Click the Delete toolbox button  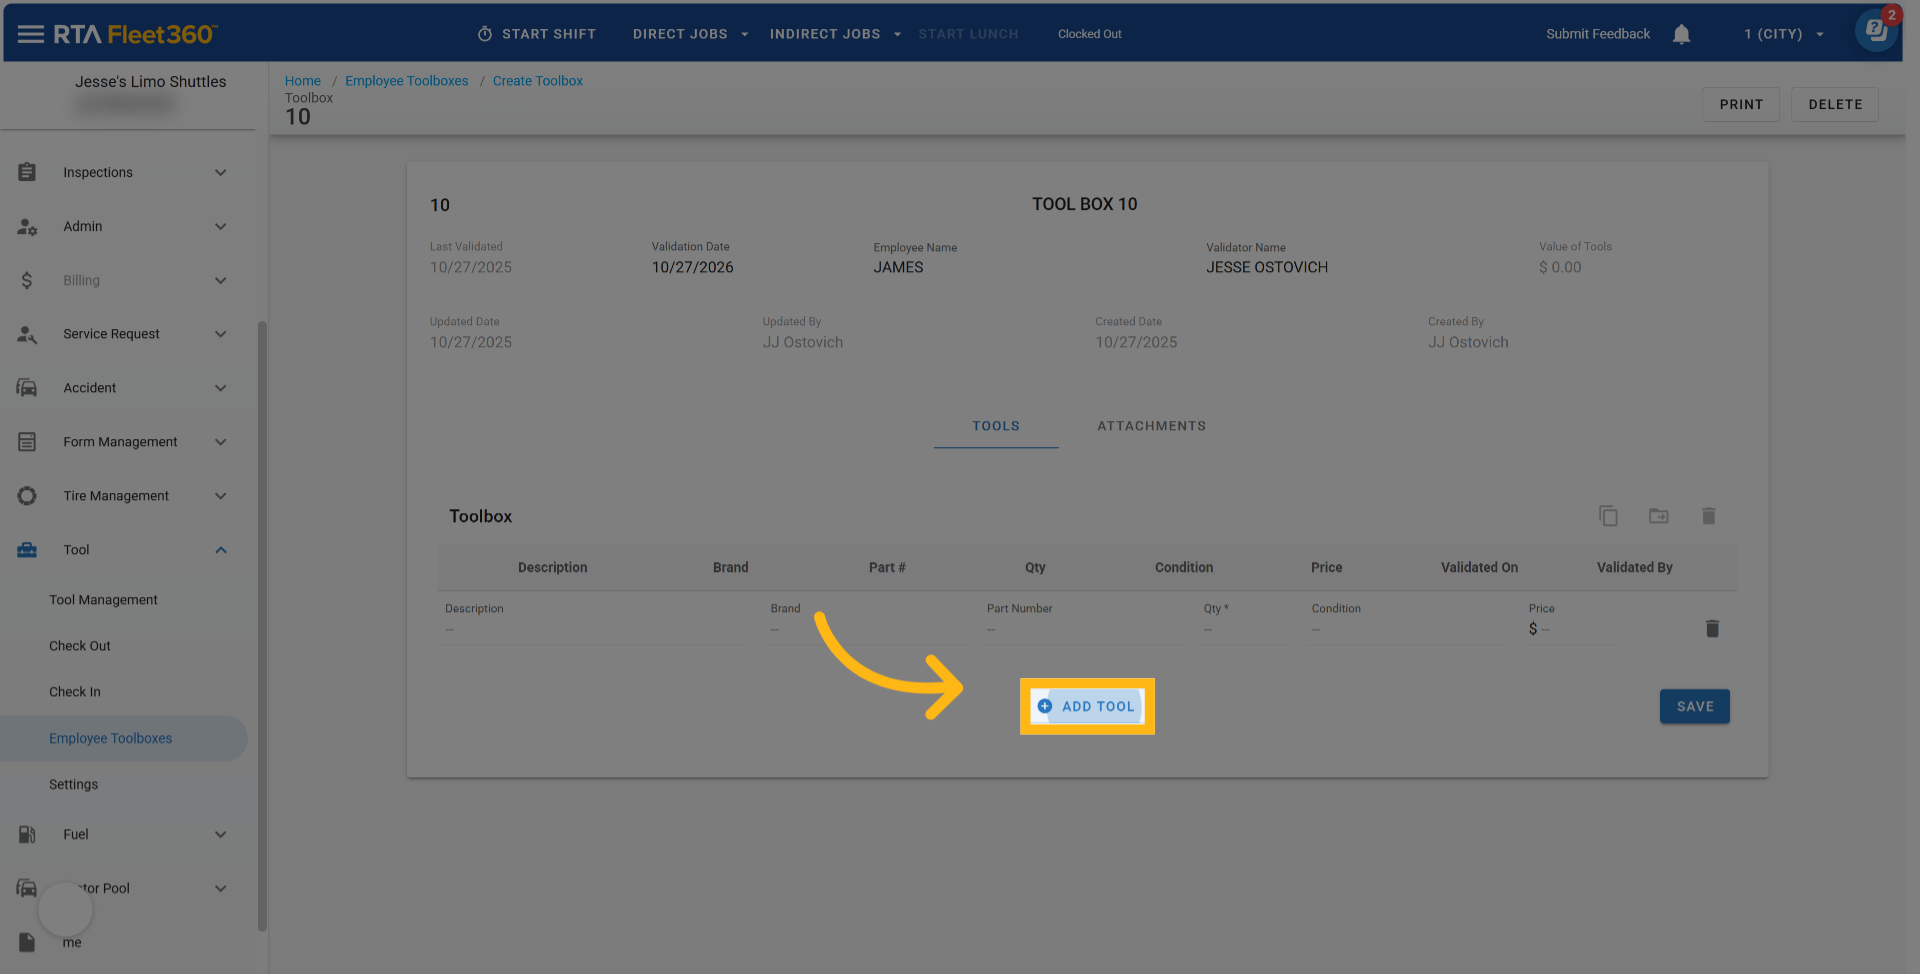tap(1834, 104)
